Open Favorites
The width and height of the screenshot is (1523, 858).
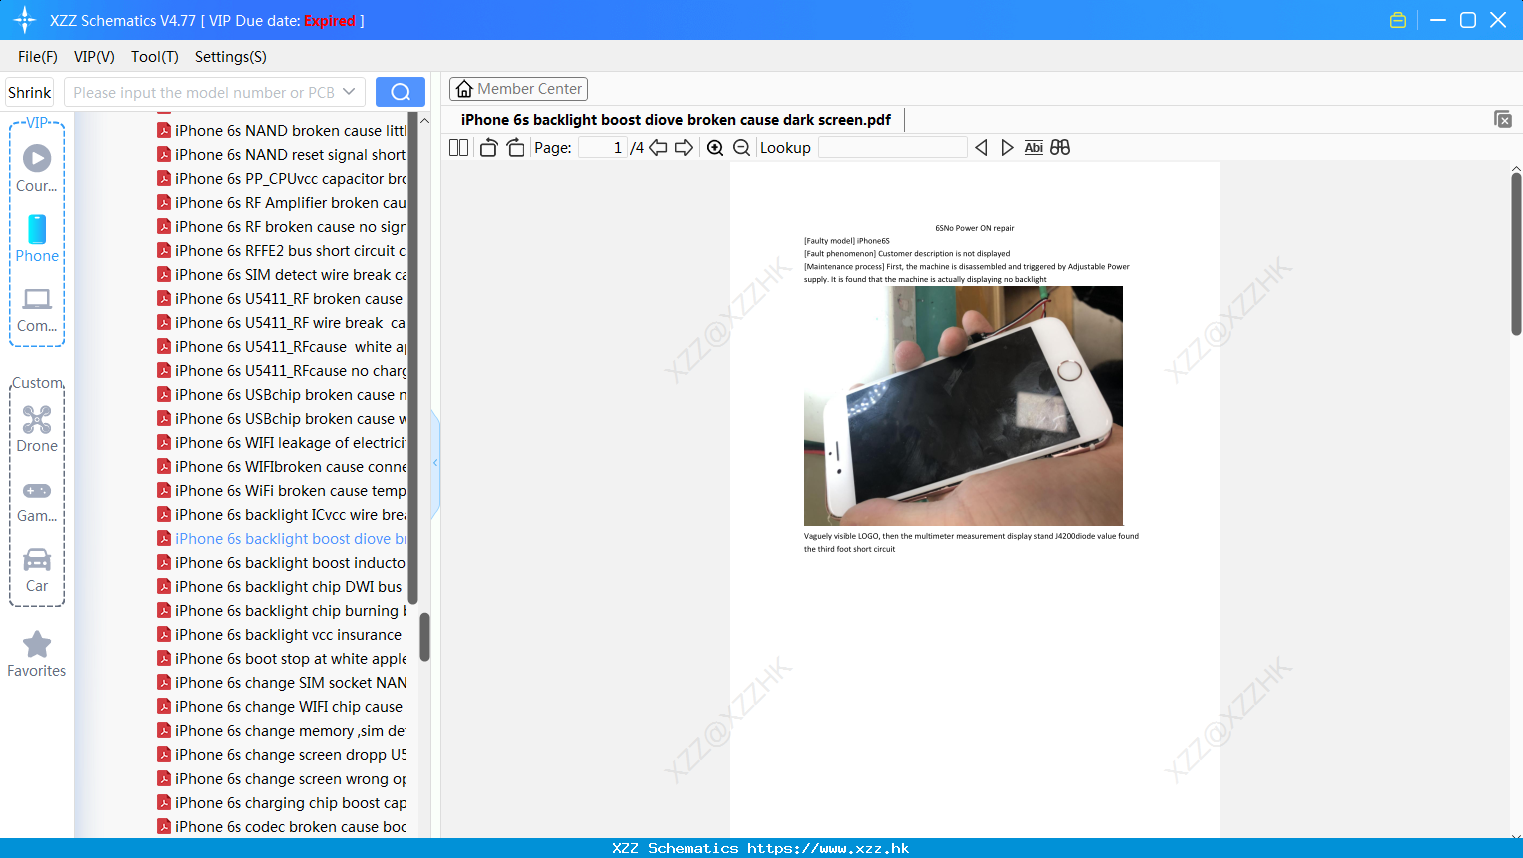(37, 654)
